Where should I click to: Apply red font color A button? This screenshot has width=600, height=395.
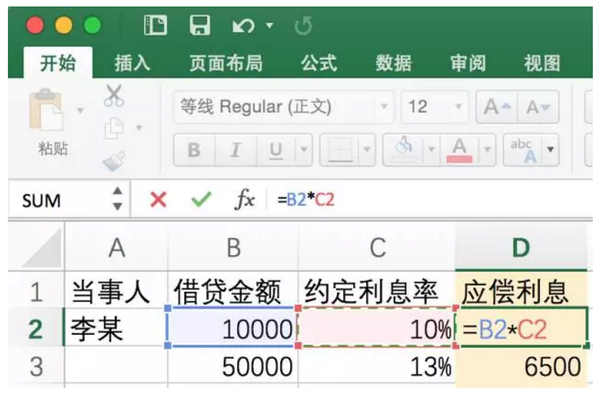click(x=459, y=149)
